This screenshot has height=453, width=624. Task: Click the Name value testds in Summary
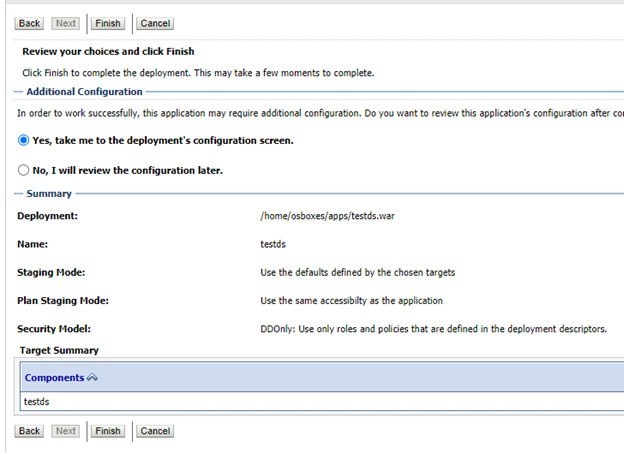tap(273, 244)
